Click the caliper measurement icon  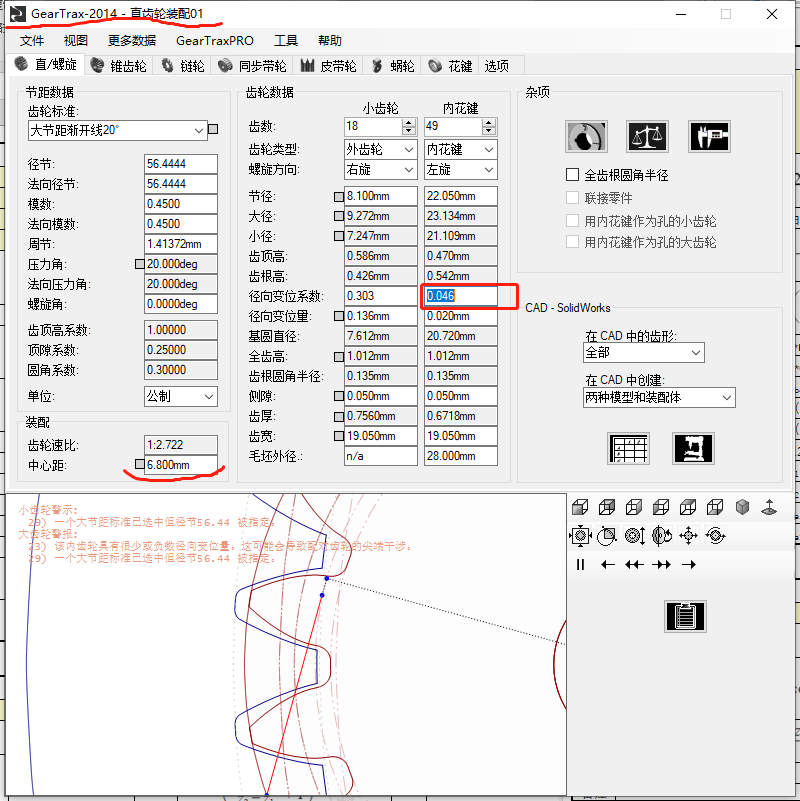[710, 136]
